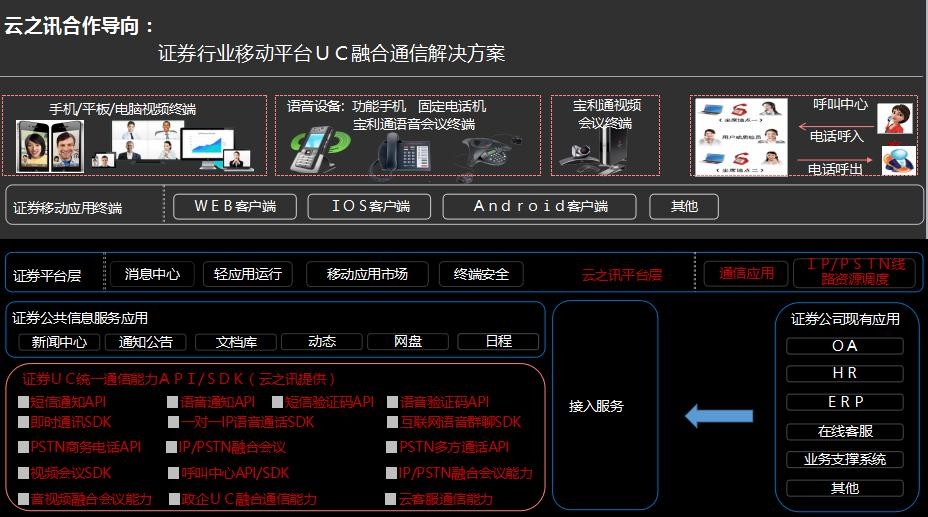This screenshot has height=517, width=928.
Task: Select ERP in existing company applications
Action: (844, 402)
